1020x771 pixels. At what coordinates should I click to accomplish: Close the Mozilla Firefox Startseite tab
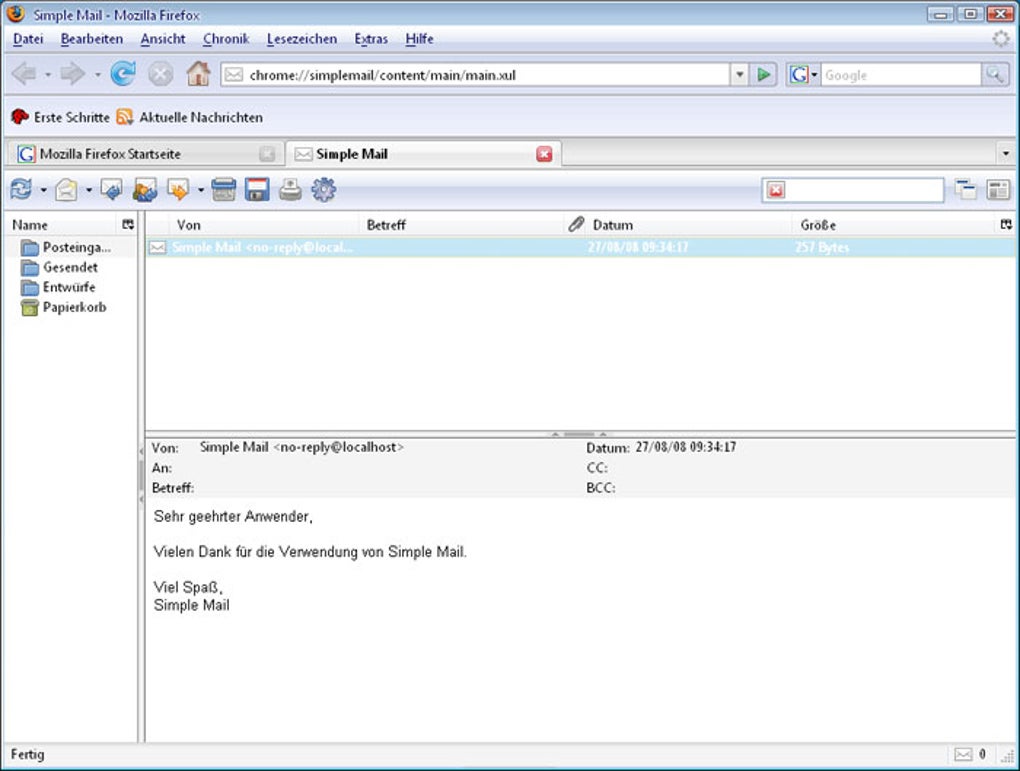coord(267,154)
